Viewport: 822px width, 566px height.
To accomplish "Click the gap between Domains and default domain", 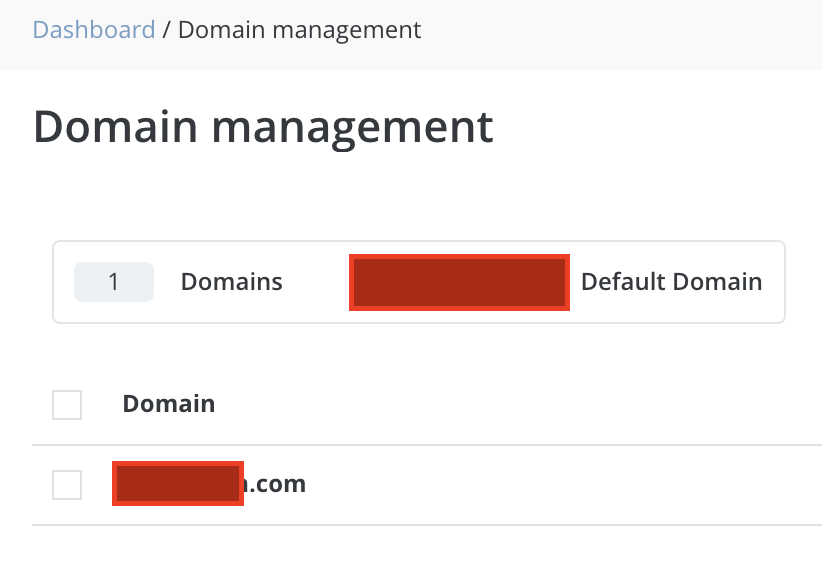I will [316, 282].
